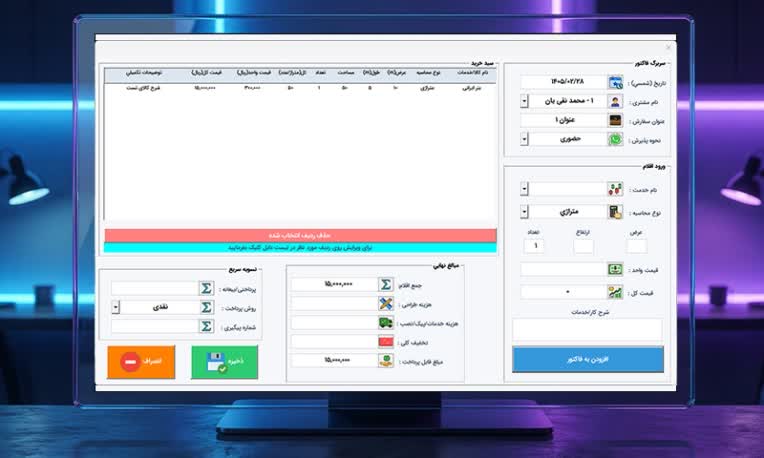Click the quantity (تعداد) box showing 1

534,246
